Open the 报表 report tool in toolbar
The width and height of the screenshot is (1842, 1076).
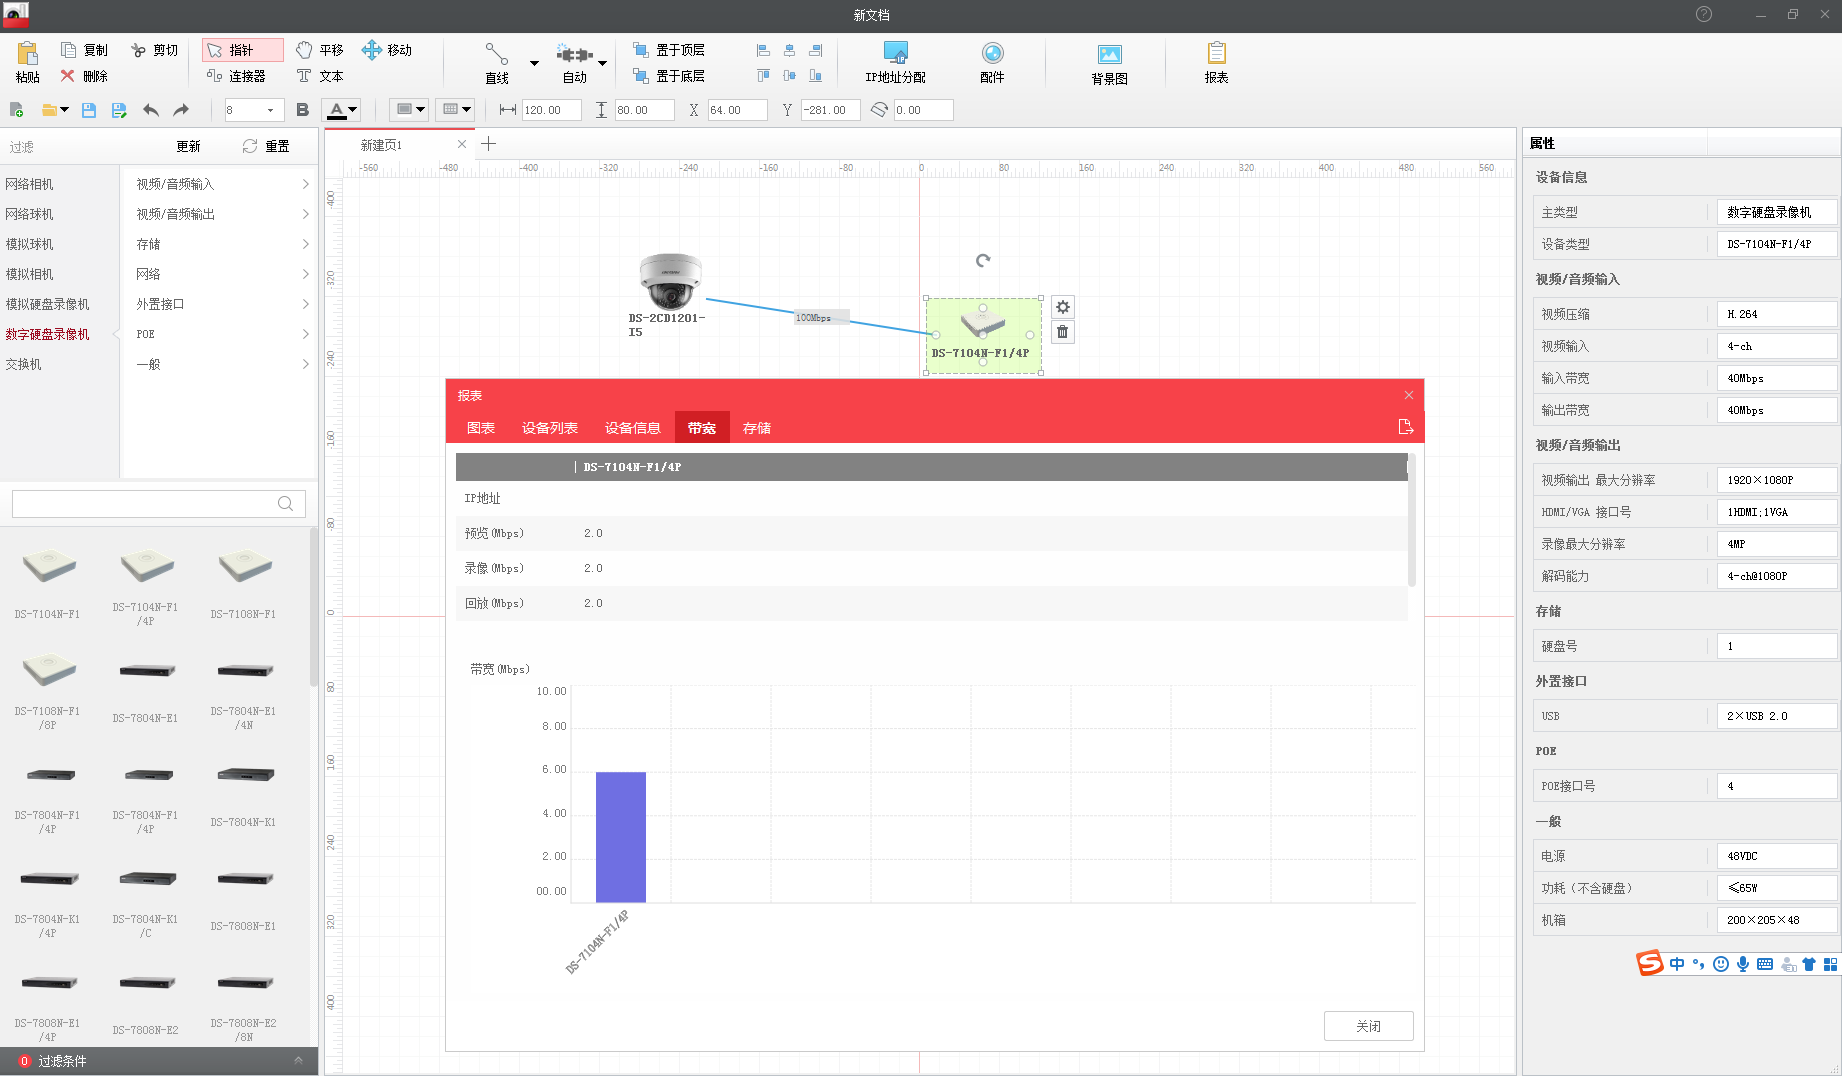[x=1216, y=63]
